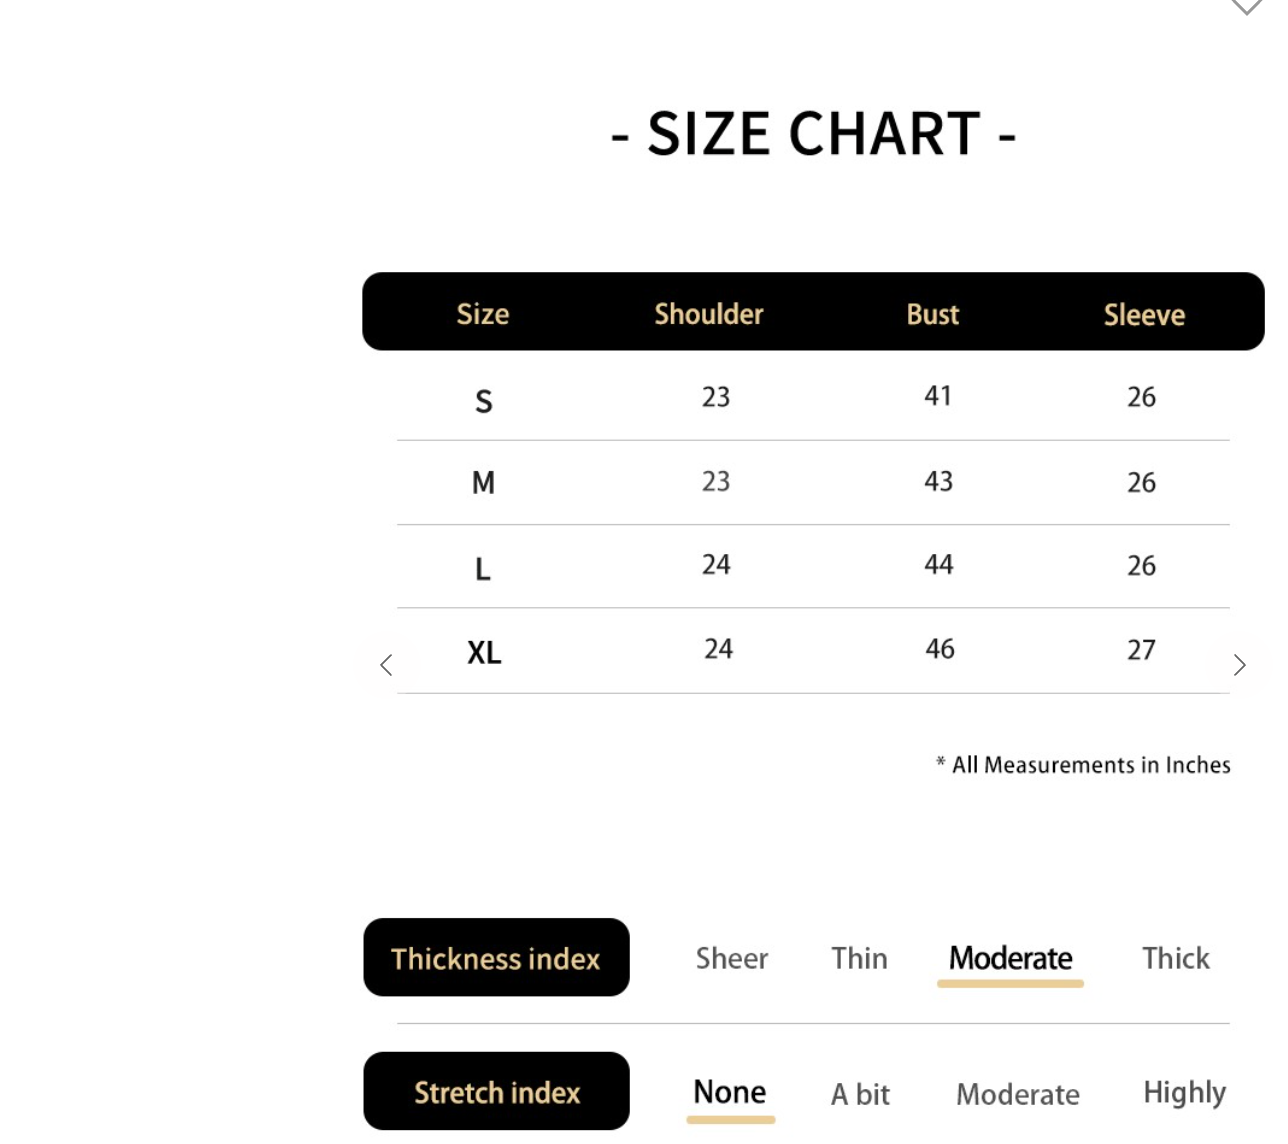Click the heart icon at top right
This screenshot has width=1288, height=1144.
pyautogui.click(x=1246, y=6)
